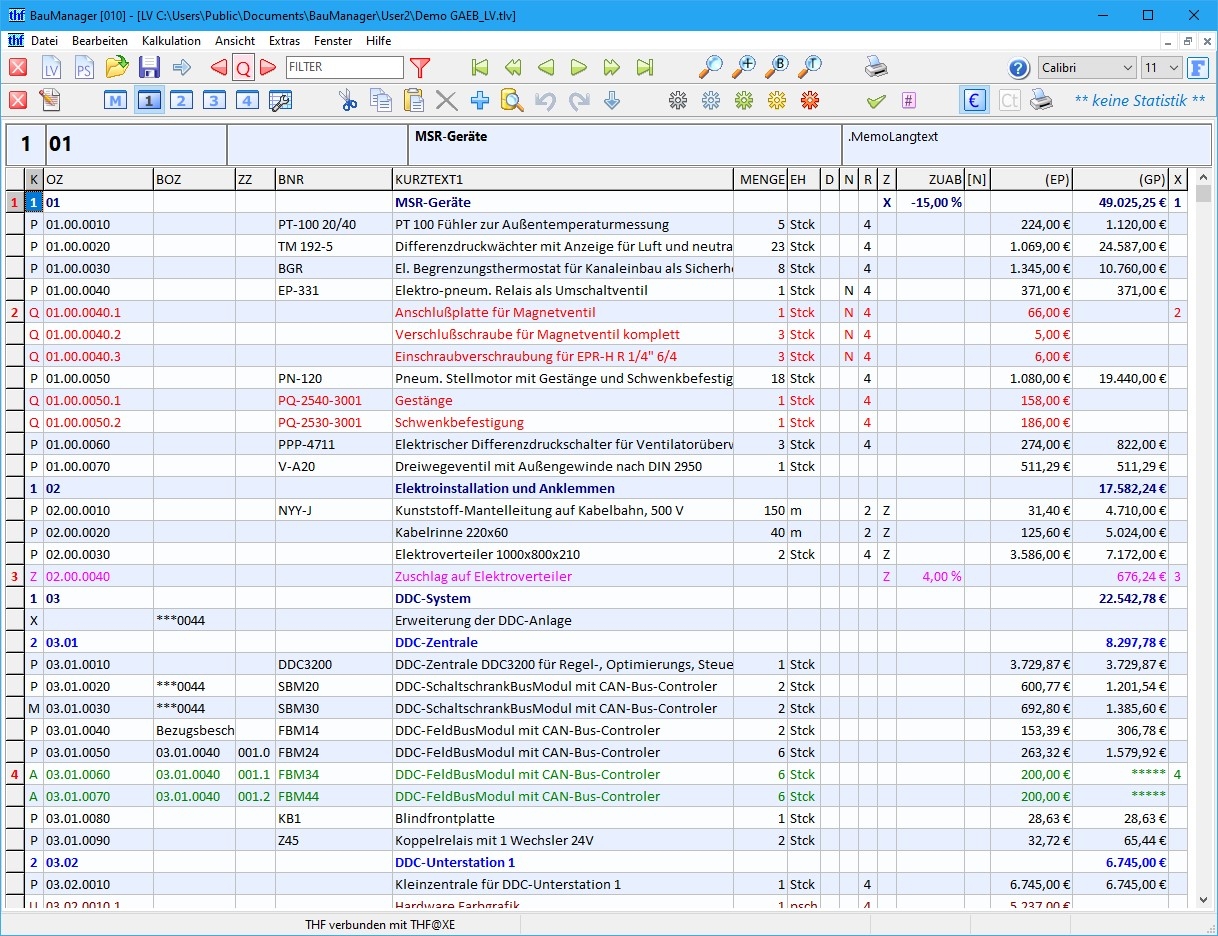Click the '** keine Statistik **' label
Image resolution: width=1218 pixels, height=936 pixels.
tap(1139, 100)
